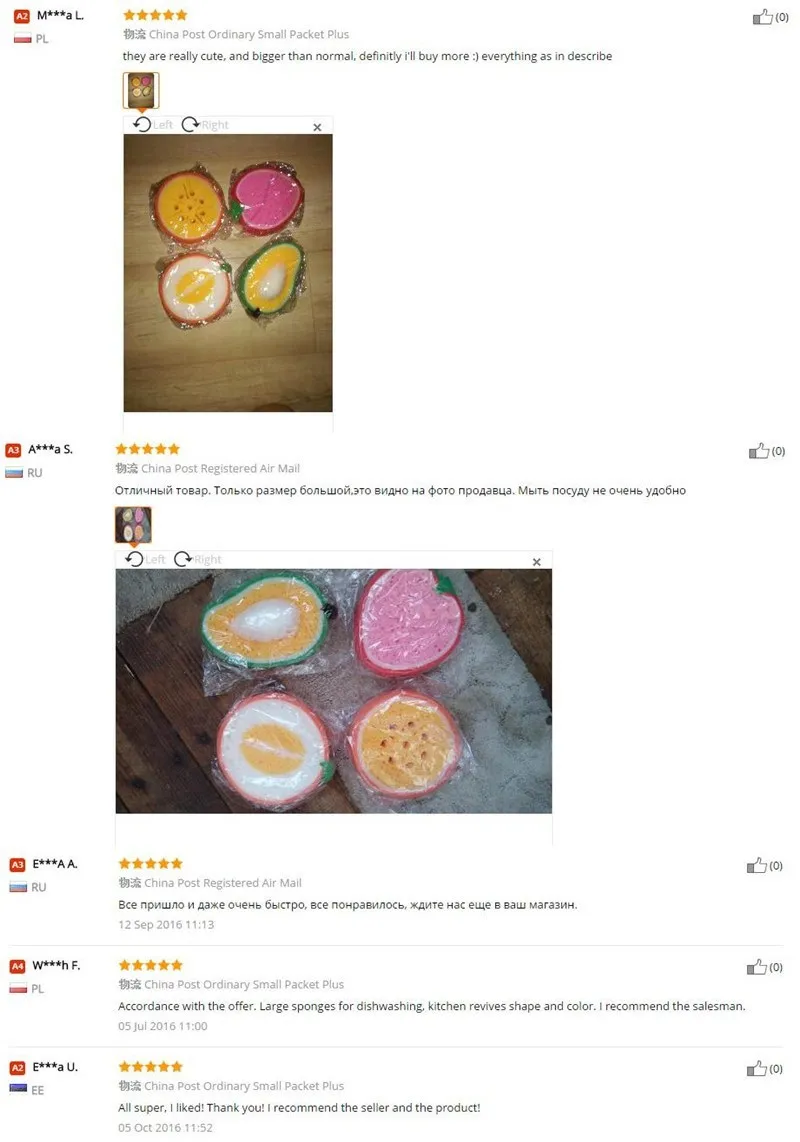800x1142 pixels.
Task: Click reviewer name E***a U.
Action: click(x=55, y=1067)
